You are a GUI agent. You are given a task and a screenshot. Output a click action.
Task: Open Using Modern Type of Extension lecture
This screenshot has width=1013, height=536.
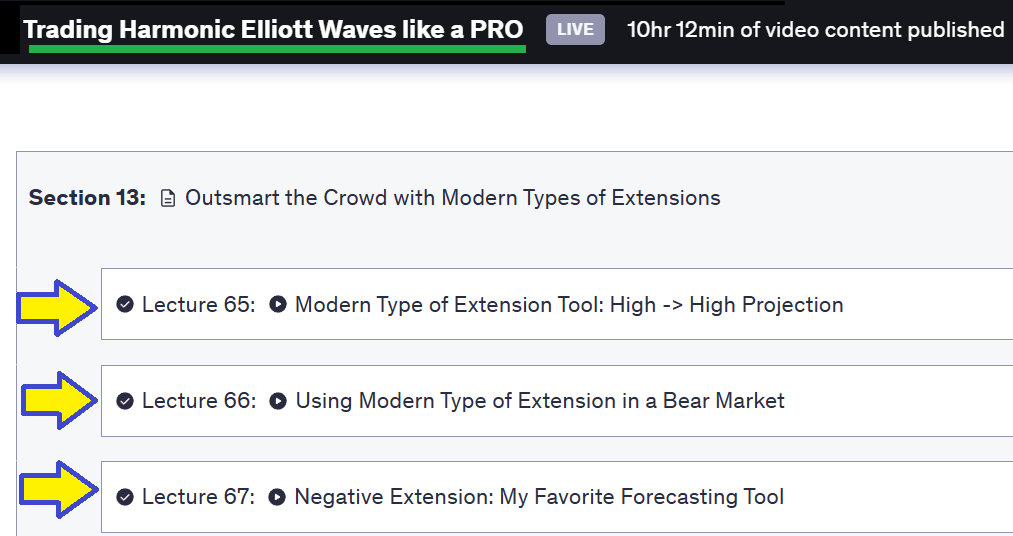pos(540,401)
